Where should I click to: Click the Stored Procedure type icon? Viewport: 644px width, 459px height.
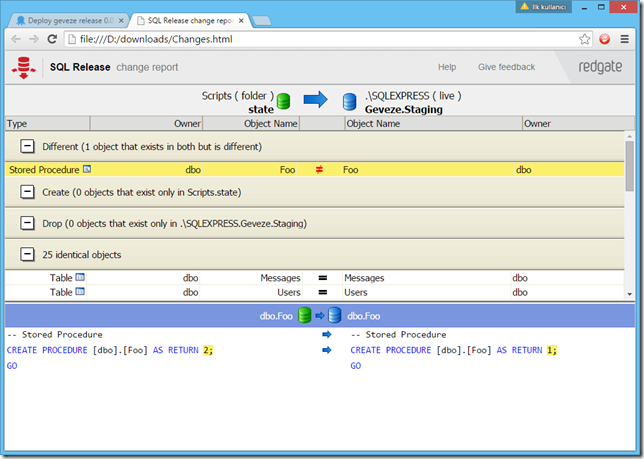tap(87, 169)
